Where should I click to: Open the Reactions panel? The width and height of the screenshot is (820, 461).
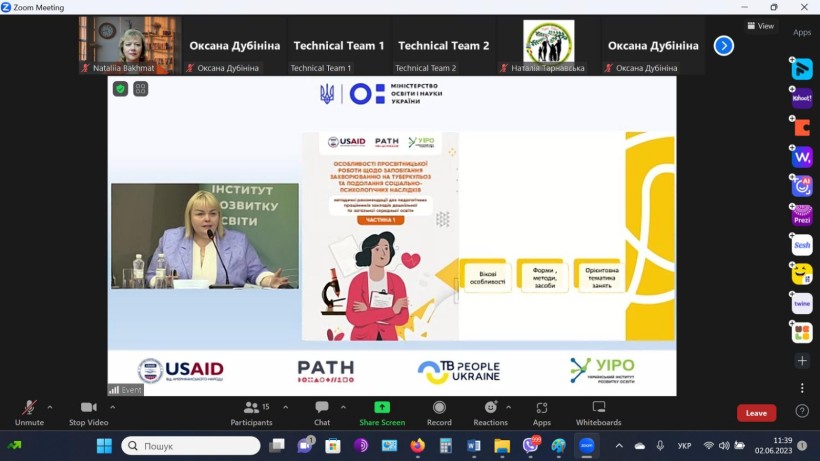coord(490,413)
